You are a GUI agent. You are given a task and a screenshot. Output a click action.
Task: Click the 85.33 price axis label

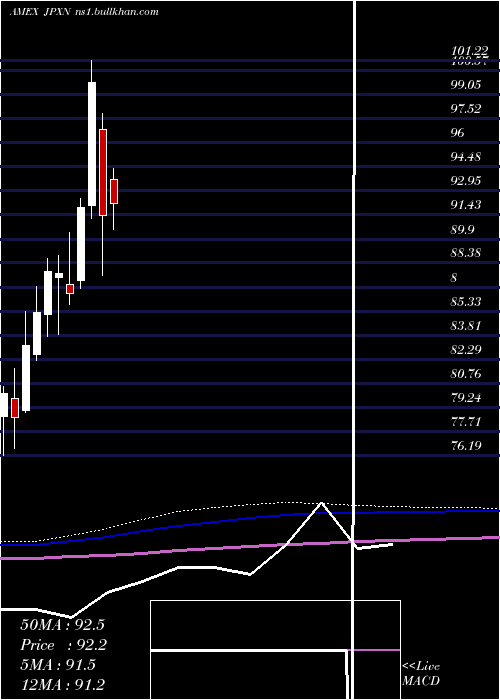pos(466,302)
